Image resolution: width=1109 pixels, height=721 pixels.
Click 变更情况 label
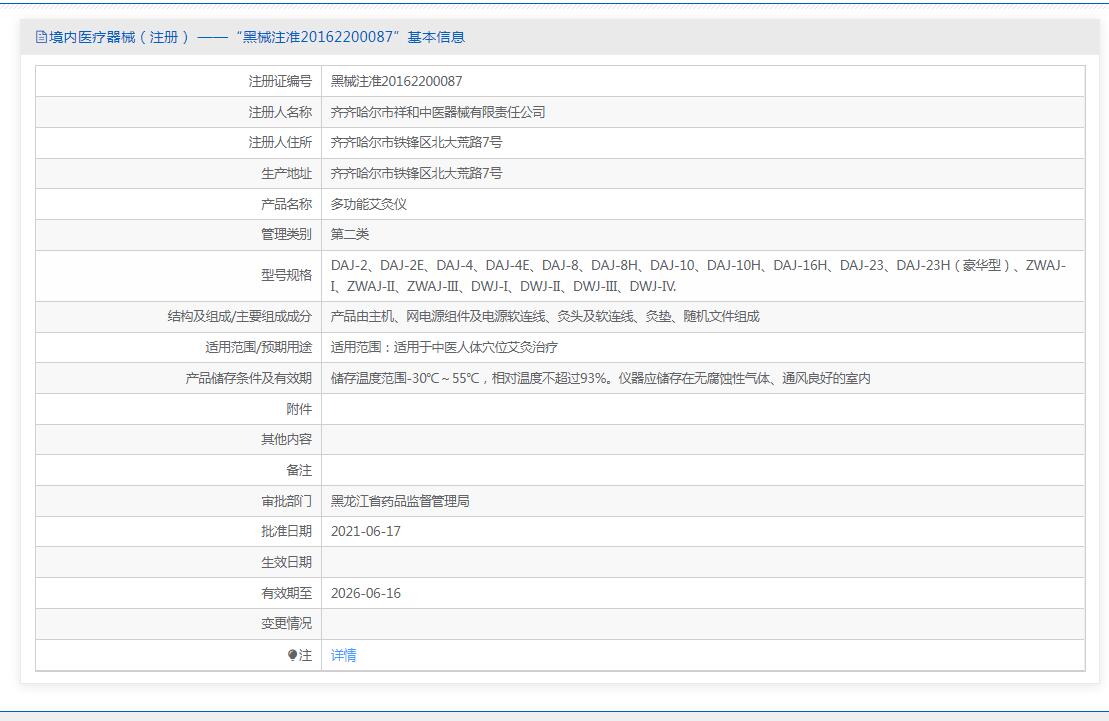[286, 623]
